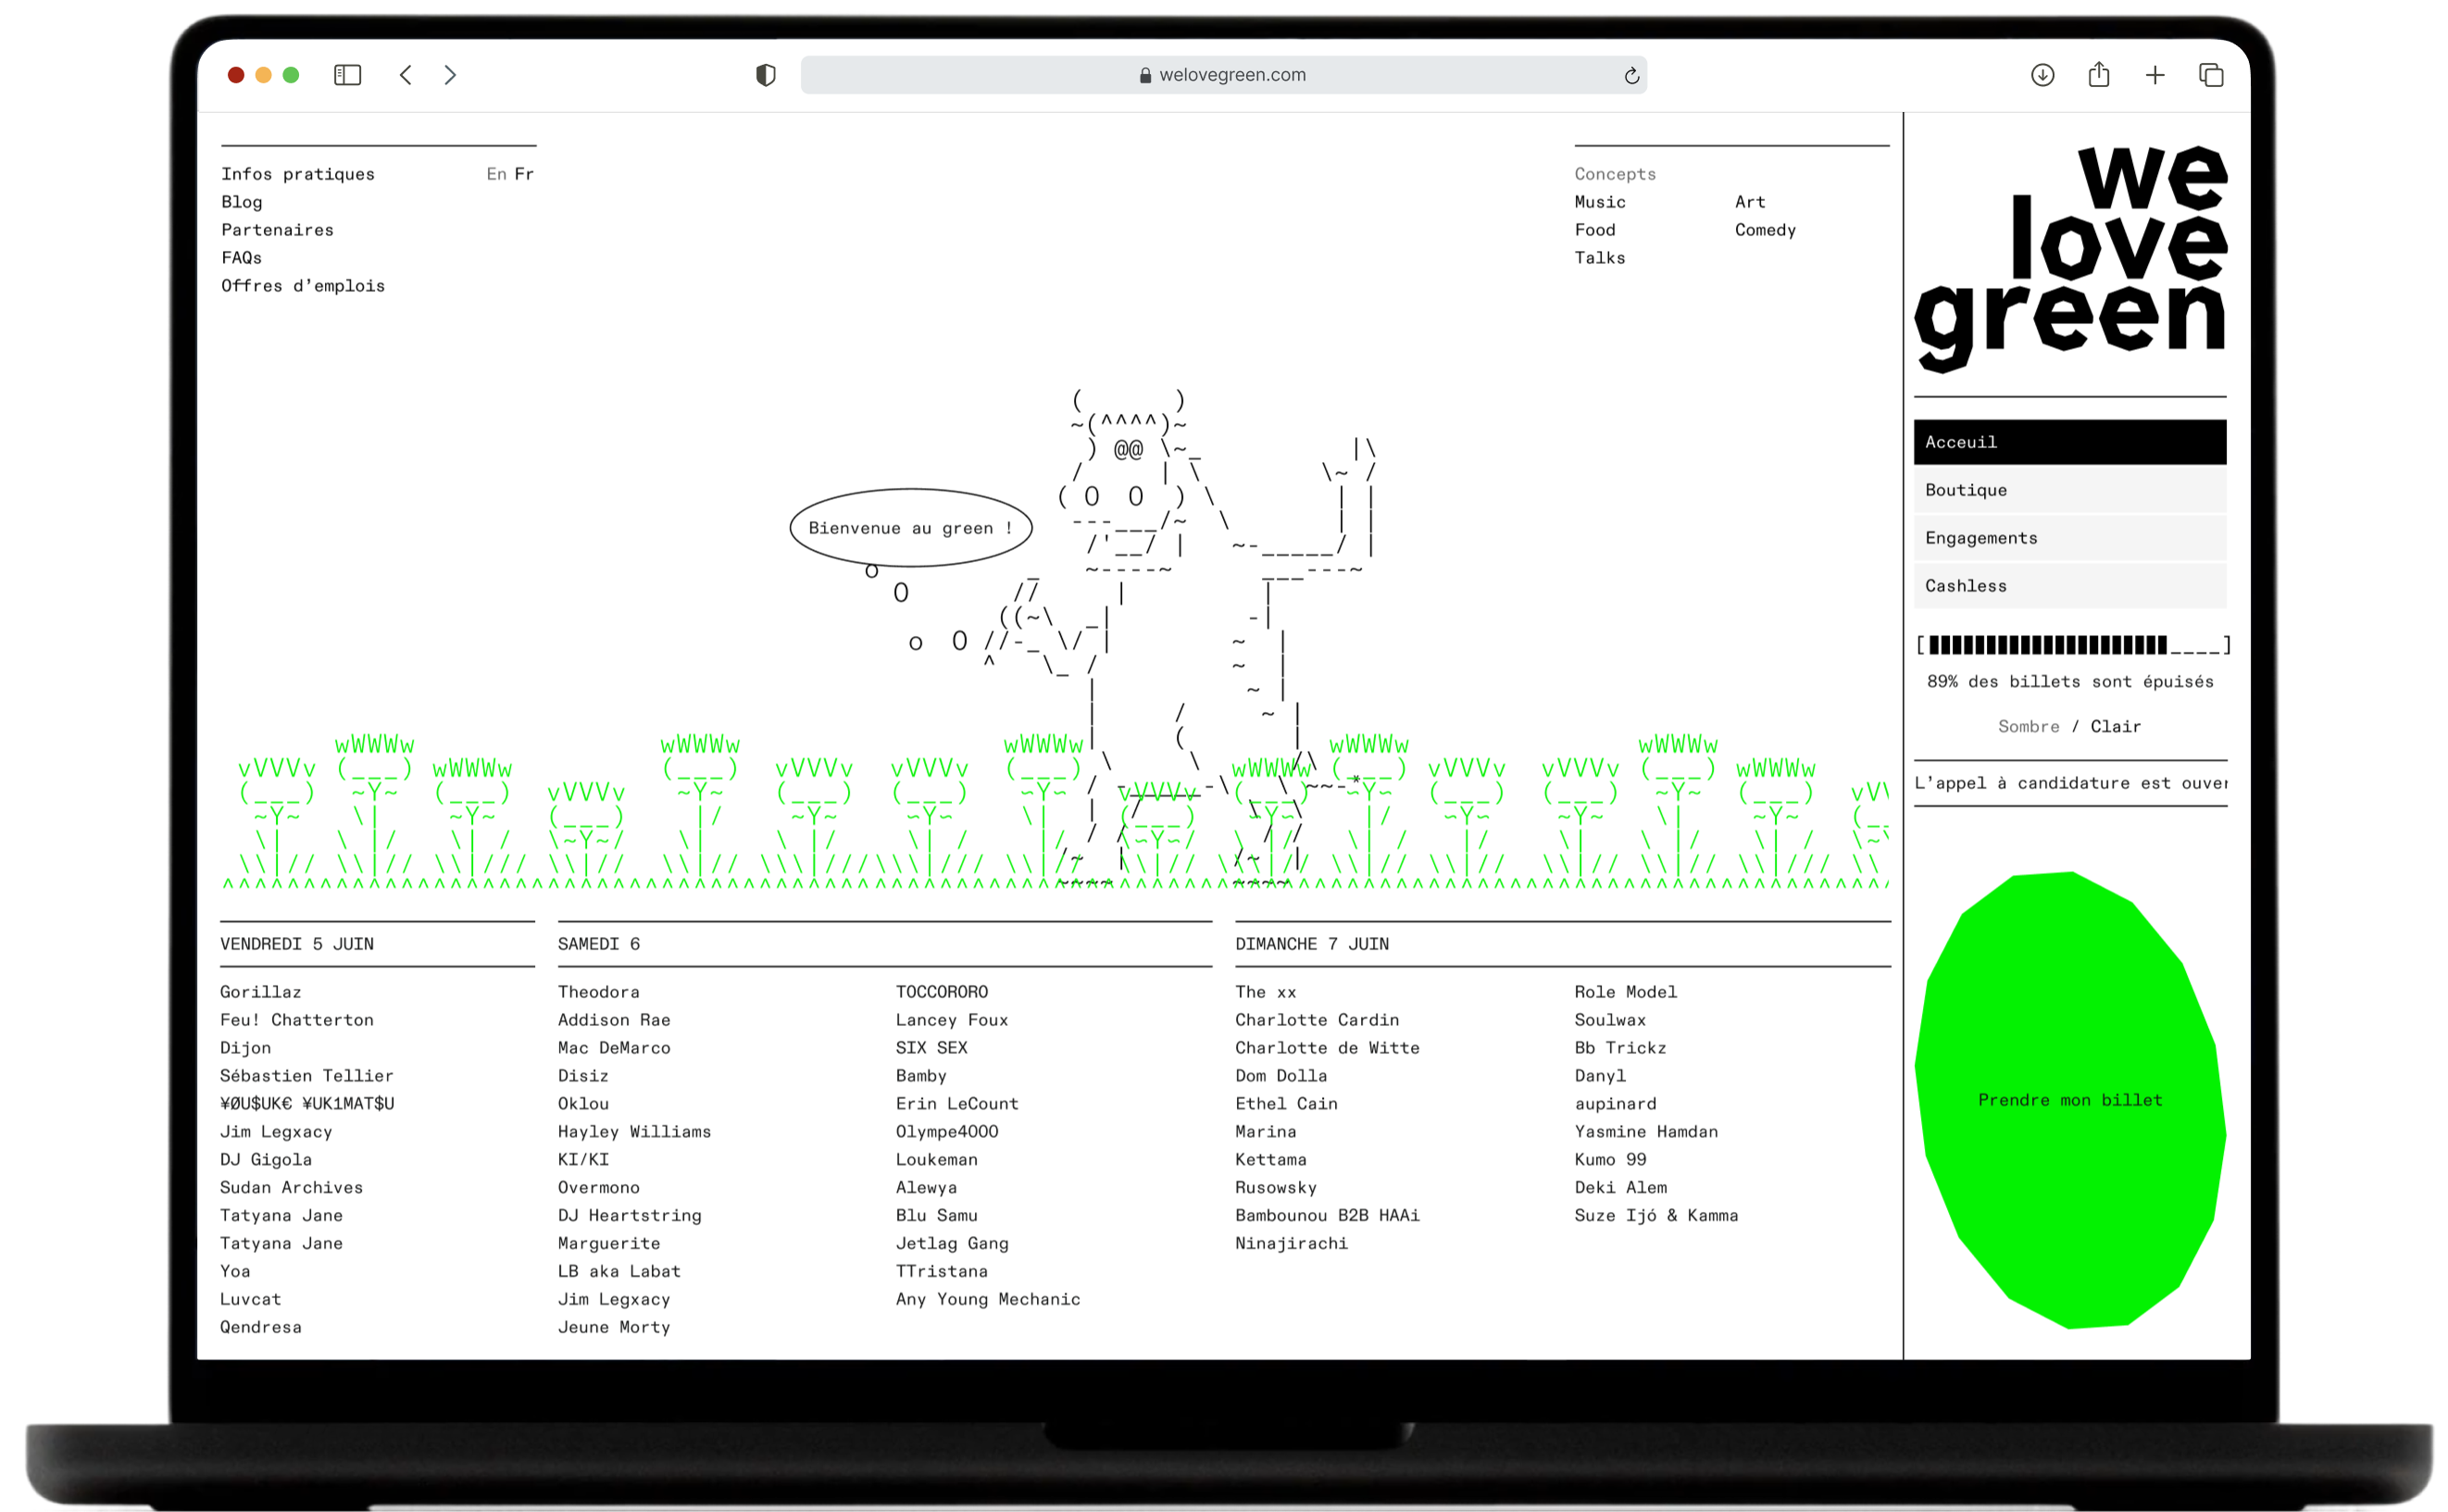2448x1512 pixels.
Task: Open Any Young Mechanic artist link
Action: pos(987,1299)
